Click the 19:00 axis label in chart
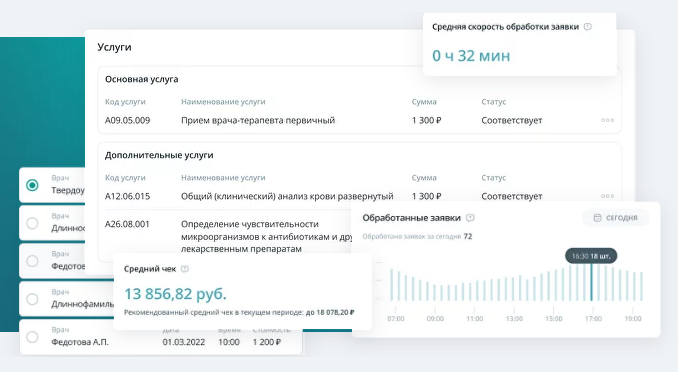This screenshot has width=678, height=372. click(x=633, y=319)
